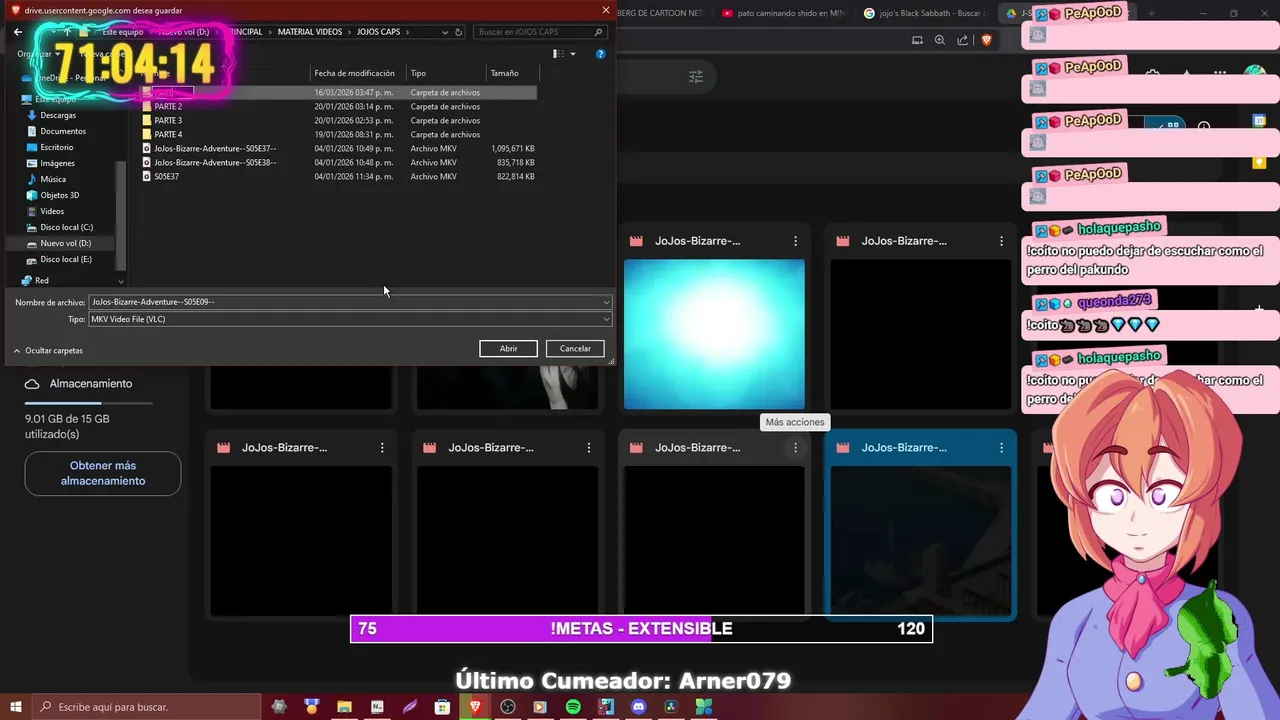Open Disco local (E:) in the sidebar
The width and height of the screenshot is (1280, 720).
[x=66, y=259]
